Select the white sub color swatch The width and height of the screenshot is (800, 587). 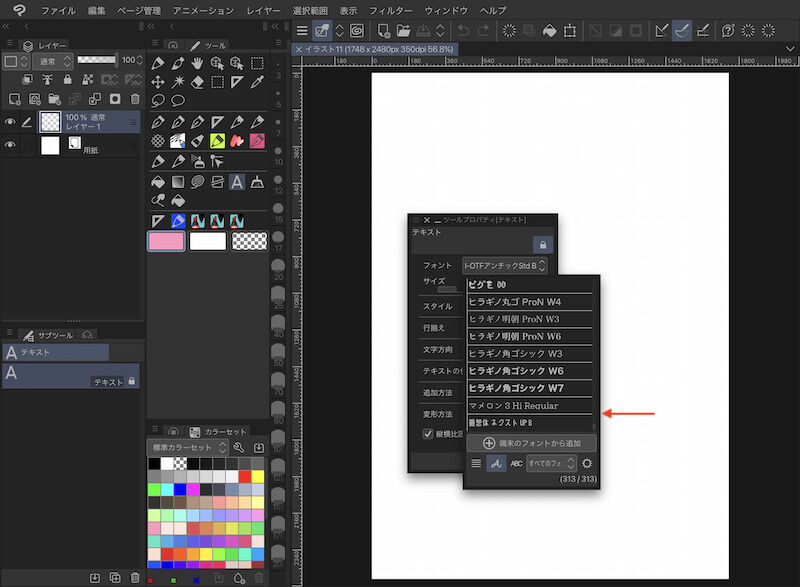tap(208, 241)
